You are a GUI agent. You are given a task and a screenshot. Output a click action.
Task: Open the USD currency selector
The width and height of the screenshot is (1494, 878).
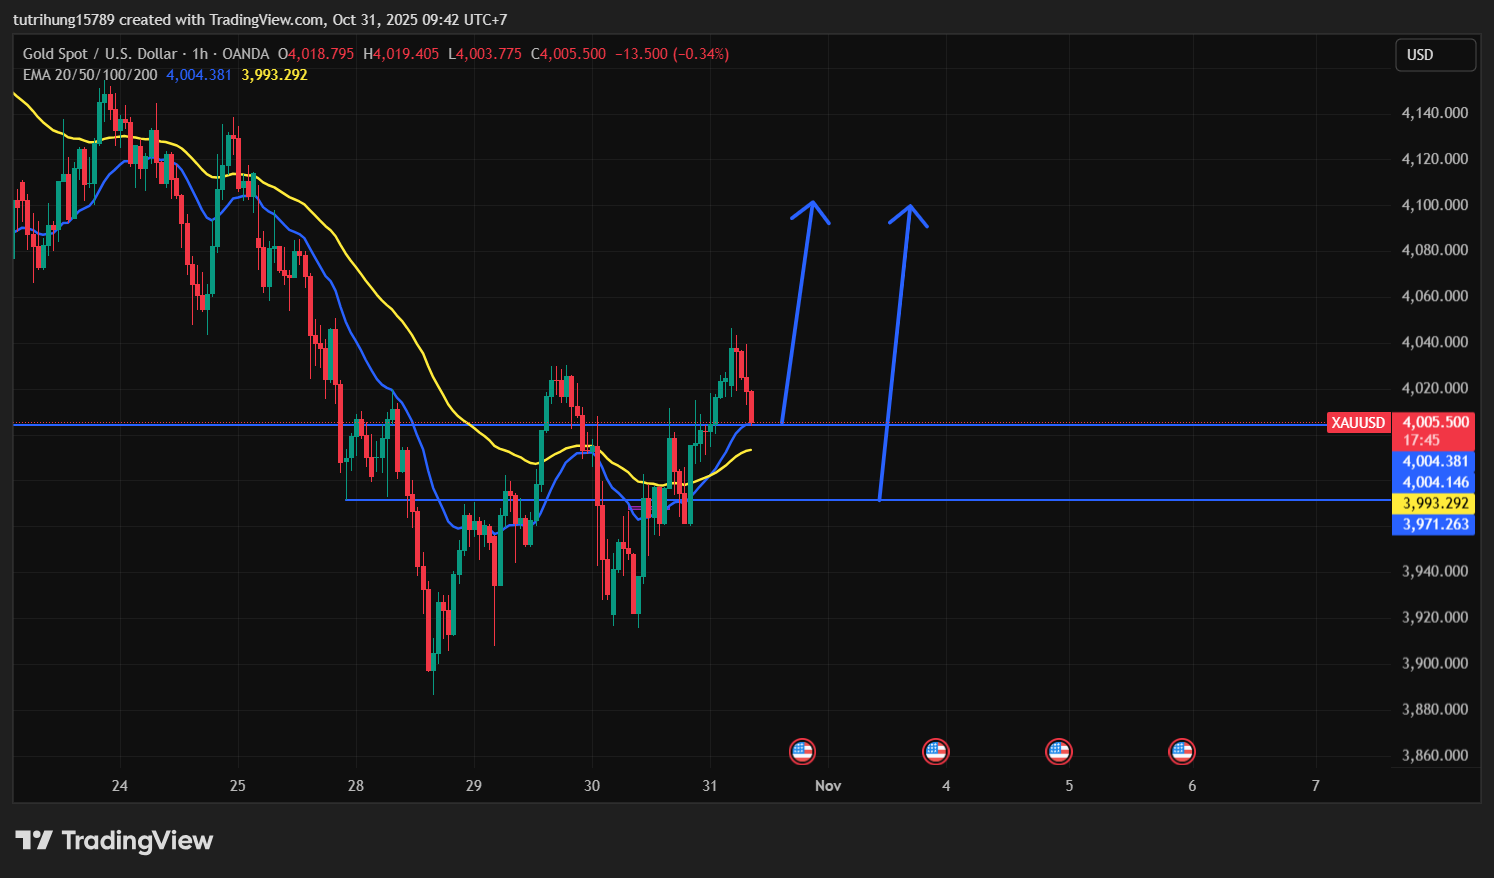click(x=1434, y=55)
